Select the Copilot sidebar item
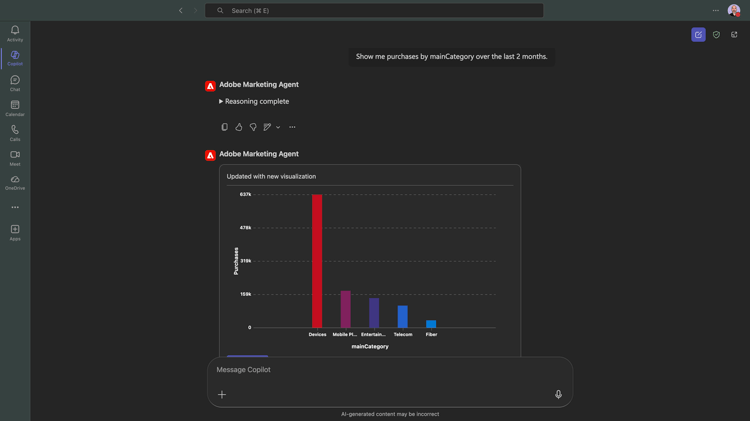 [15, 58]
